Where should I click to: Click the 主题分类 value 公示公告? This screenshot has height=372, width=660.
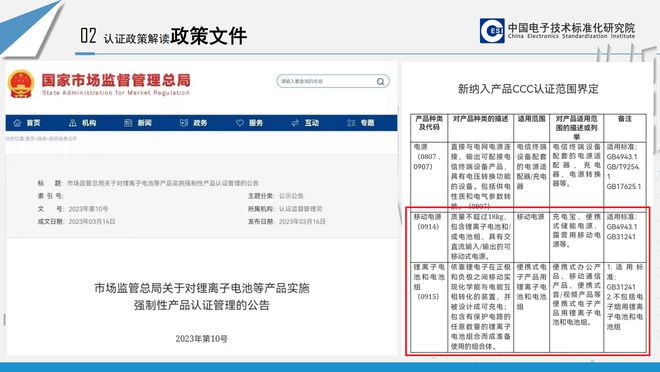click(291, 196)
